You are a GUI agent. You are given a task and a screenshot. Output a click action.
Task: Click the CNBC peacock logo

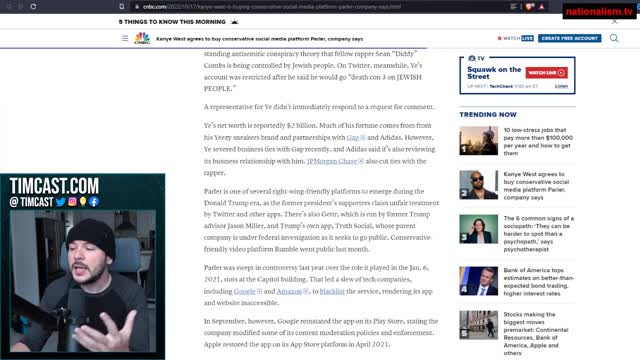point(142,38)
